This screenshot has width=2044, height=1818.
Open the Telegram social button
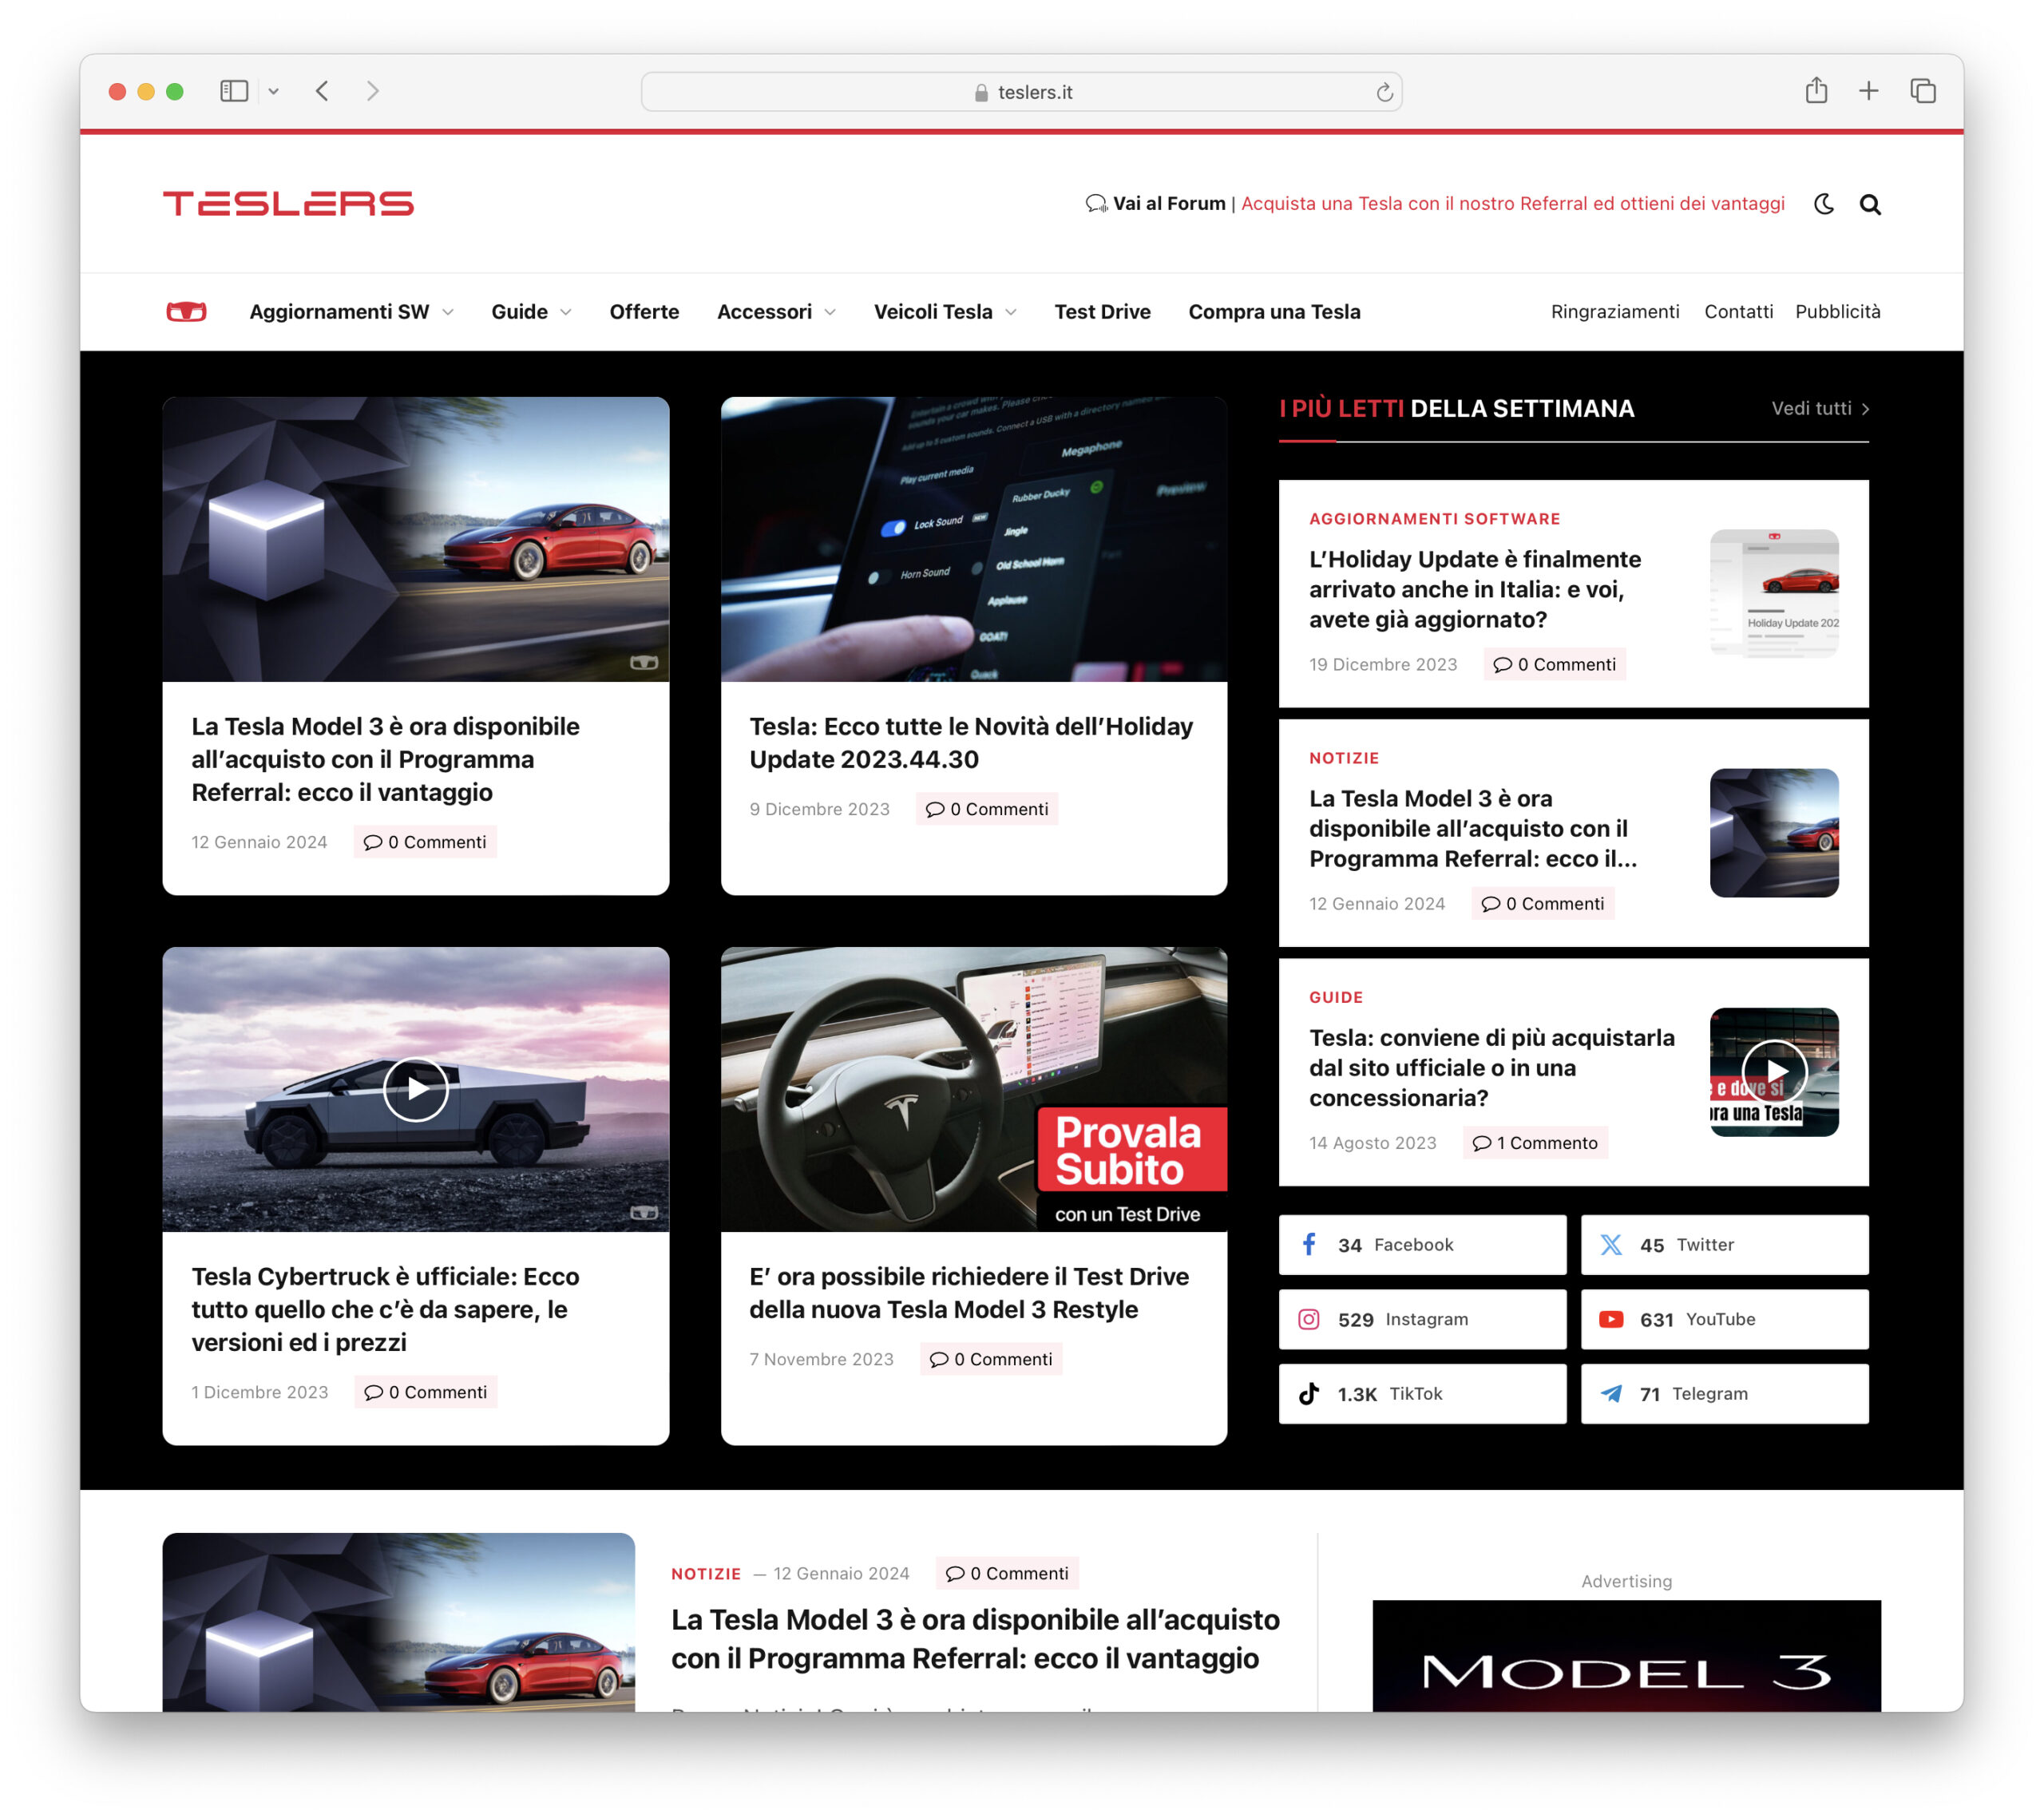[1724, 1394]
